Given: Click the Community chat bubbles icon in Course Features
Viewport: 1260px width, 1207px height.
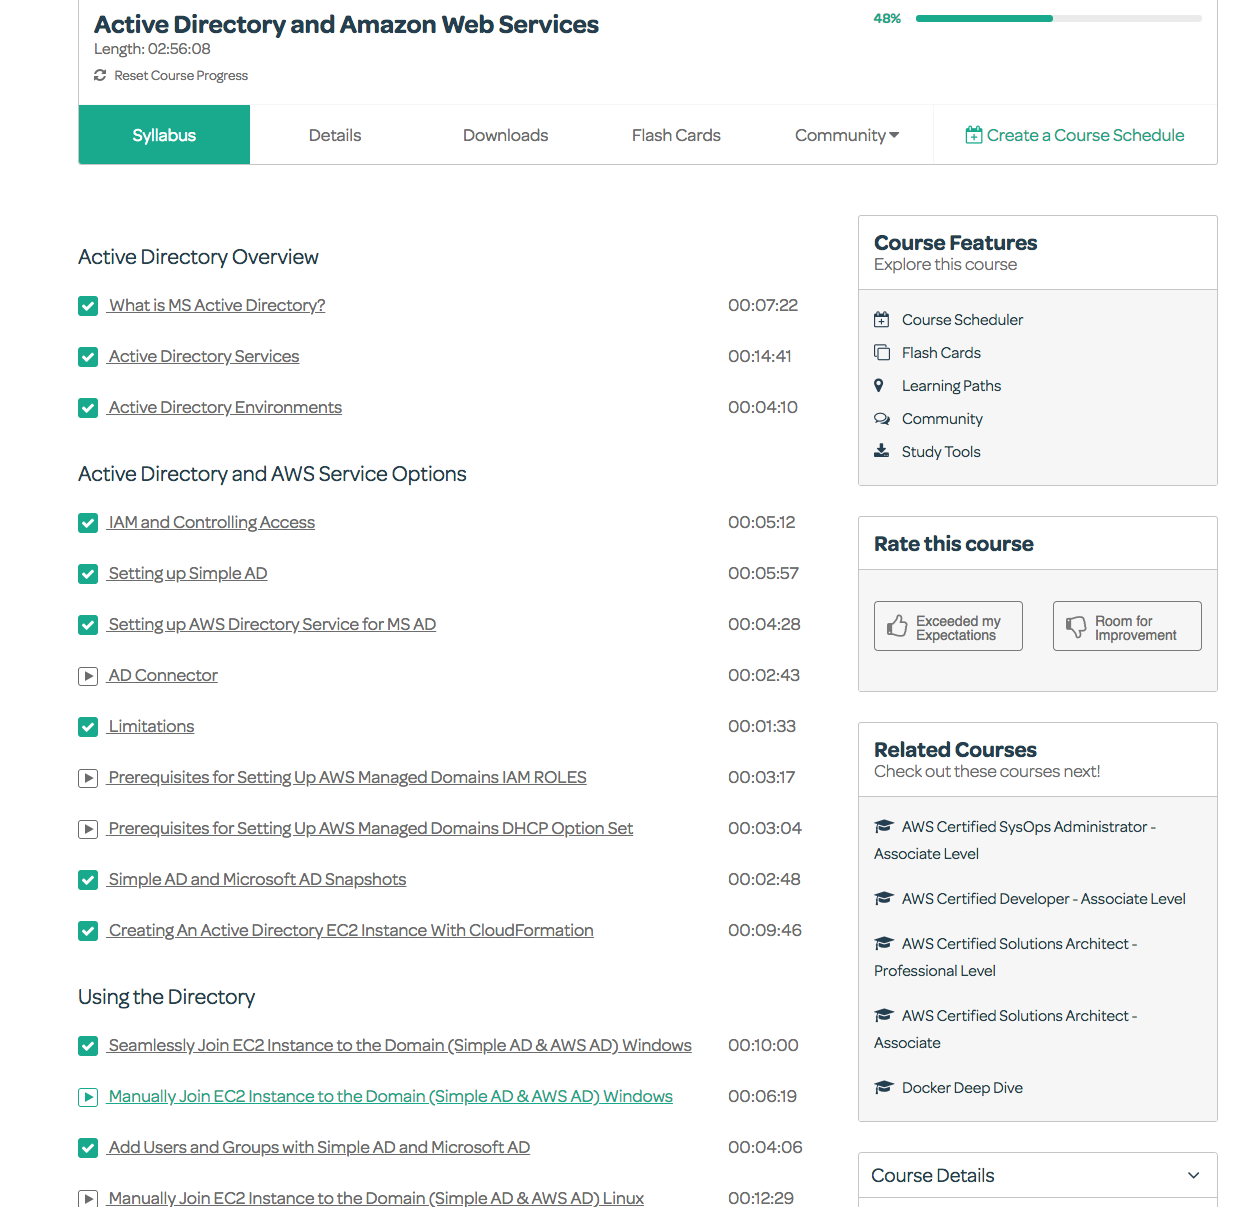Looking at the screenshot, I should point(882,419).
